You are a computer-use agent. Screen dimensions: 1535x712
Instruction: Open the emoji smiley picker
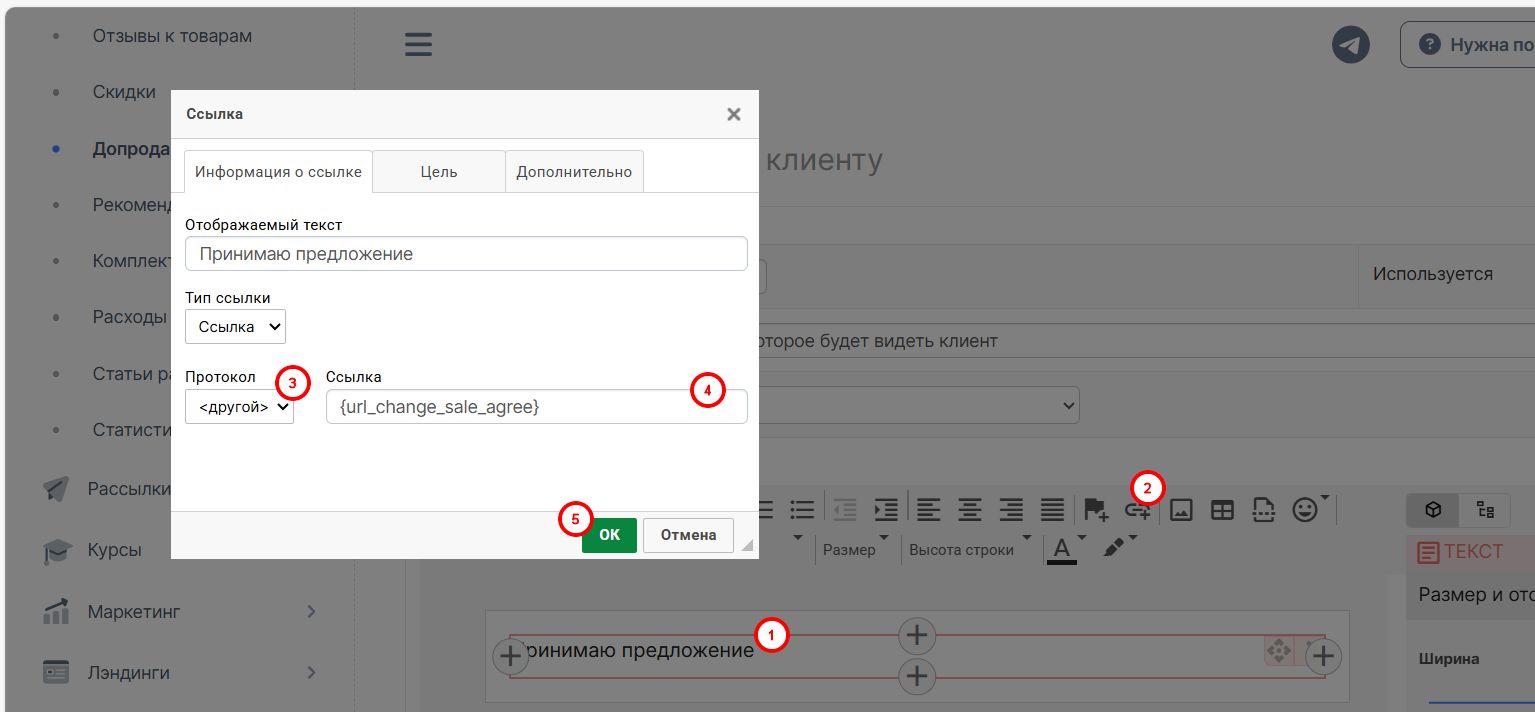[1305, 510]
